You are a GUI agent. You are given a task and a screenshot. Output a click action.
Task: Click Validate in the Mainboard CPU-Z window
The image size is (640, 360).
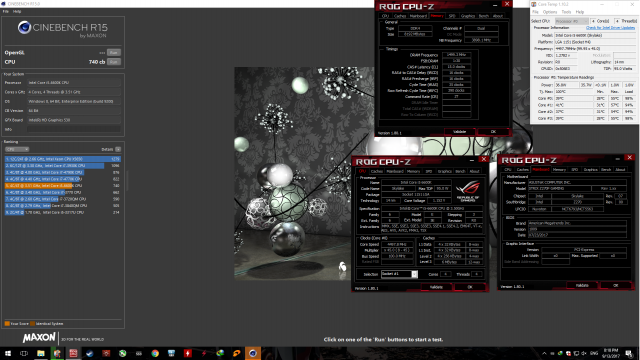(x=582, y=286)
